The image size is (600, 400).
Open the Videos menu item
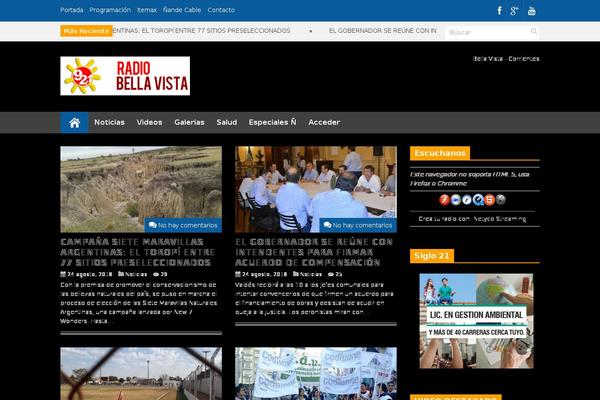pyautogui.click(x=149, y=122)
